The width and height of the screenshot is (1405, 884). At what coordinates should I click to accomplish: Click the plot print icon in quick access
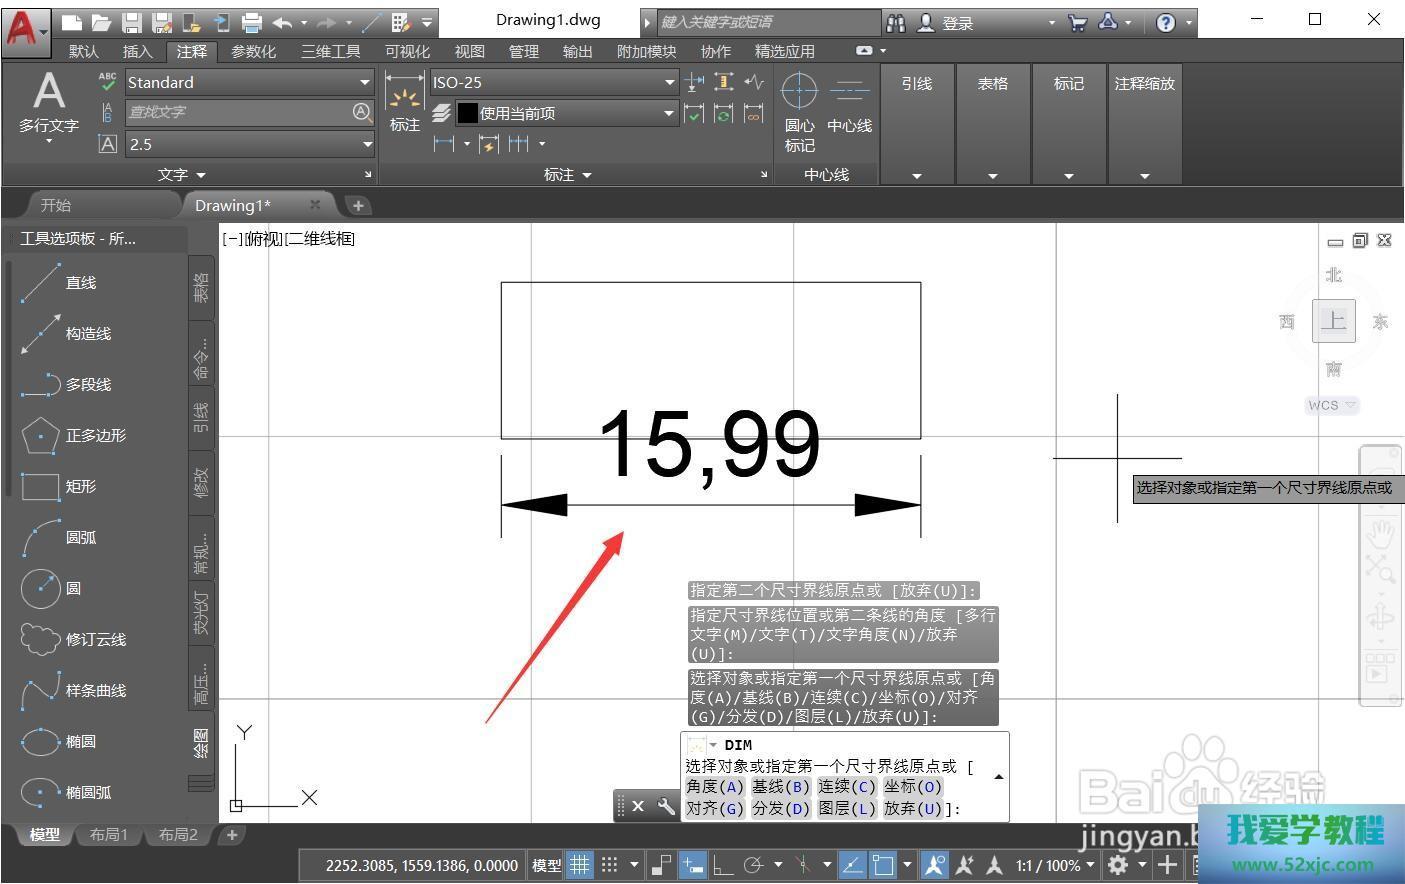252,22
